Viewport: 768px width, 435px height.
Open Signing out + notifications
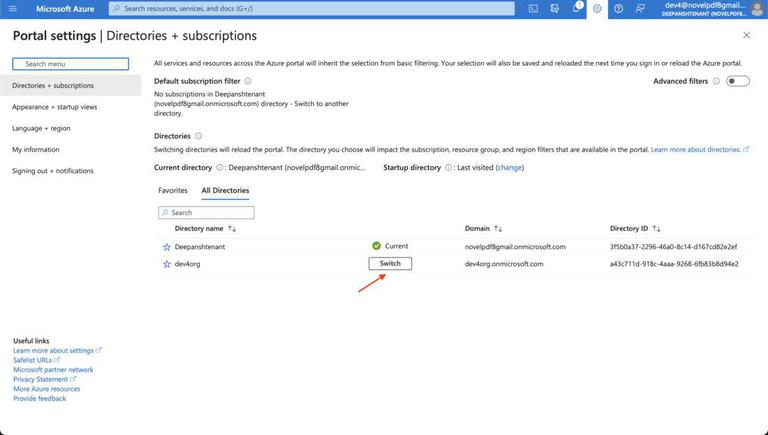click(x=53, y=171)
